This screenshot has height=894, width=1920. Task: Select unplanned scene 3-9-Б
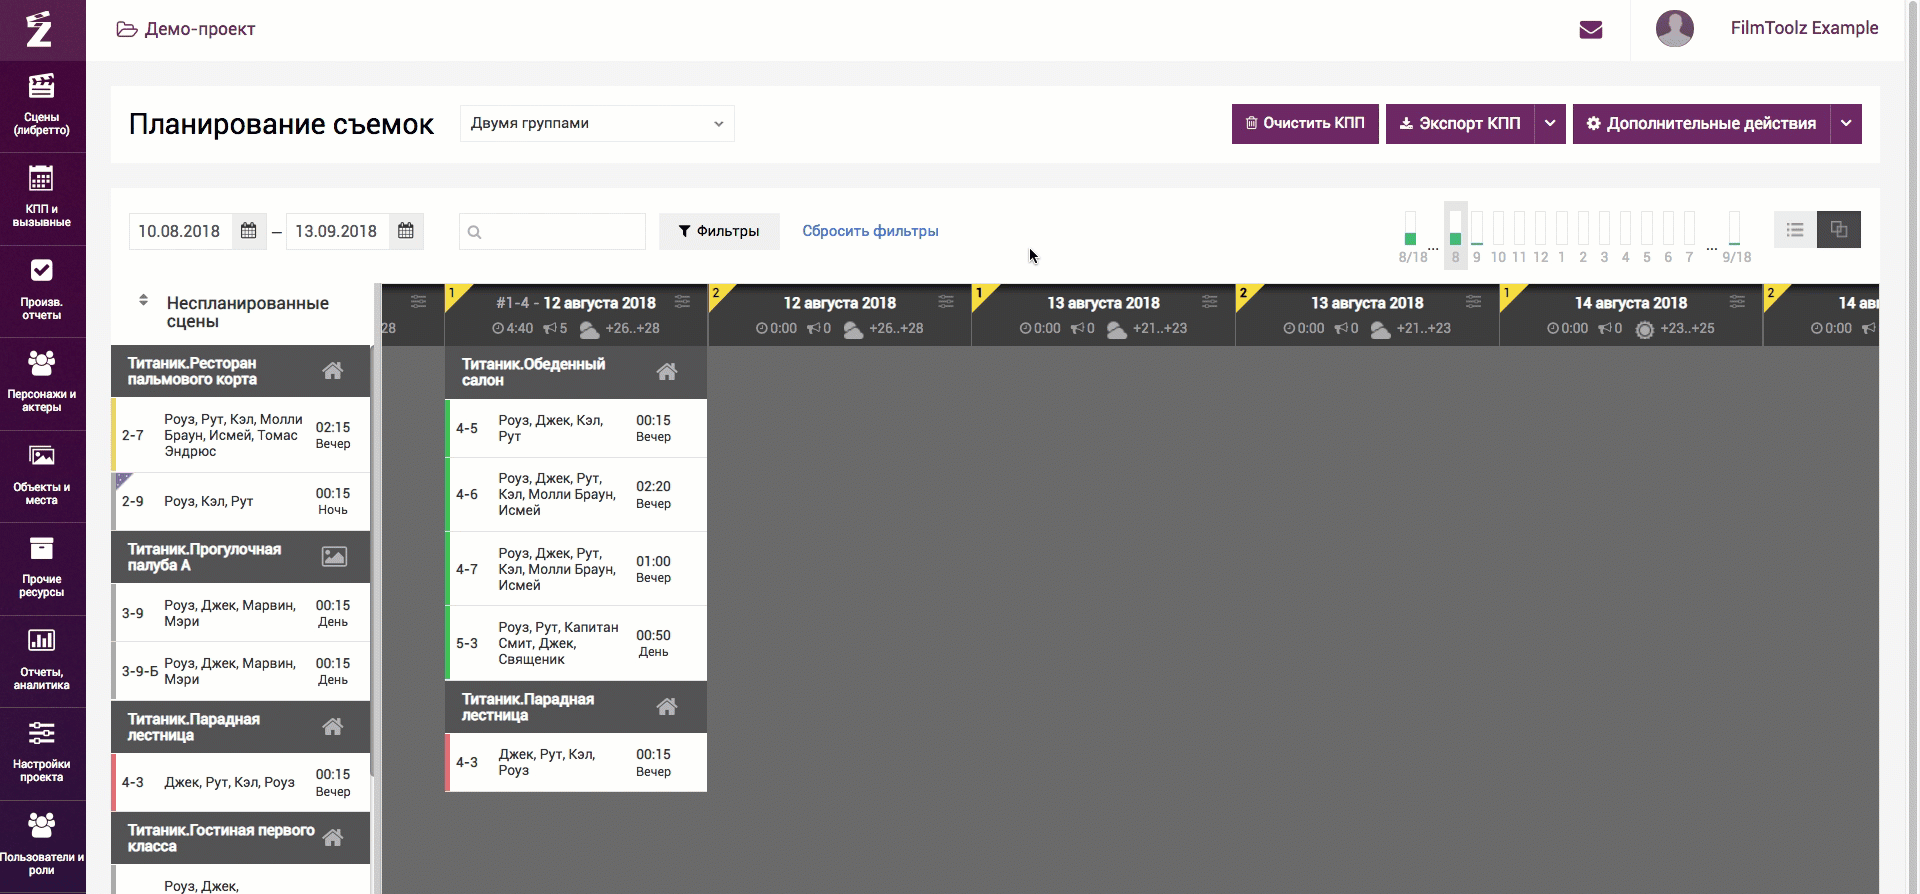240,671
